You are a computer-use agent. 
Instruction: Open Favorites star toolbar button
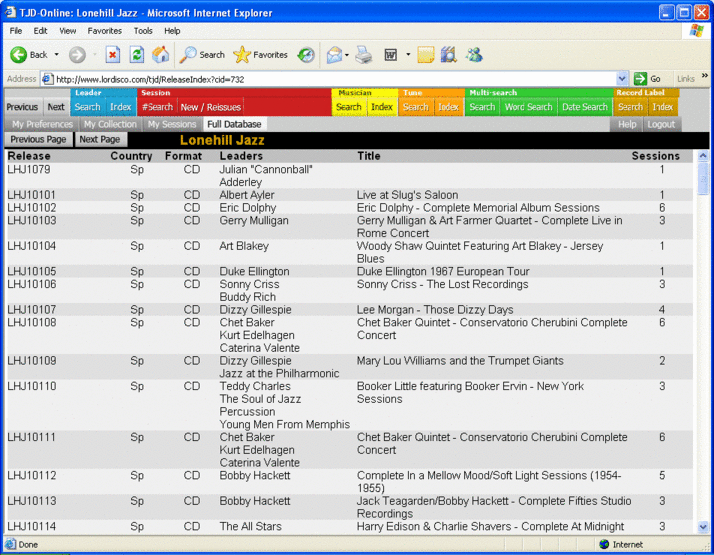260,55
